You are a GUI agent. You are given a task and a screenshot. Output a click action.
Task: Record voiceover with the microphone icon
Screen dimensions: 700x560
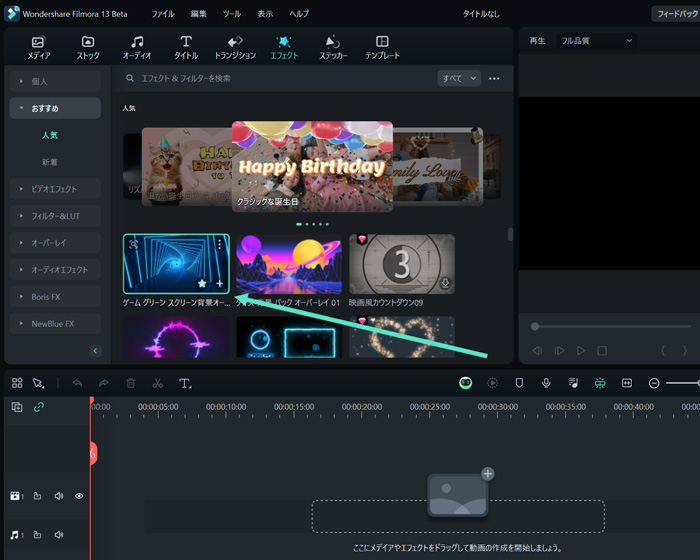(x=546, y=383)
